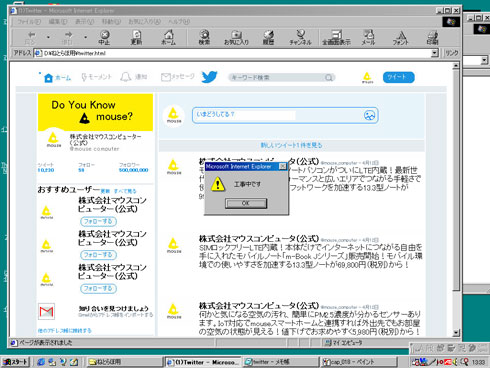Viewport: 490px width, 368px height.
Task: Open the File (ファイル) menu
Action: 29,22
